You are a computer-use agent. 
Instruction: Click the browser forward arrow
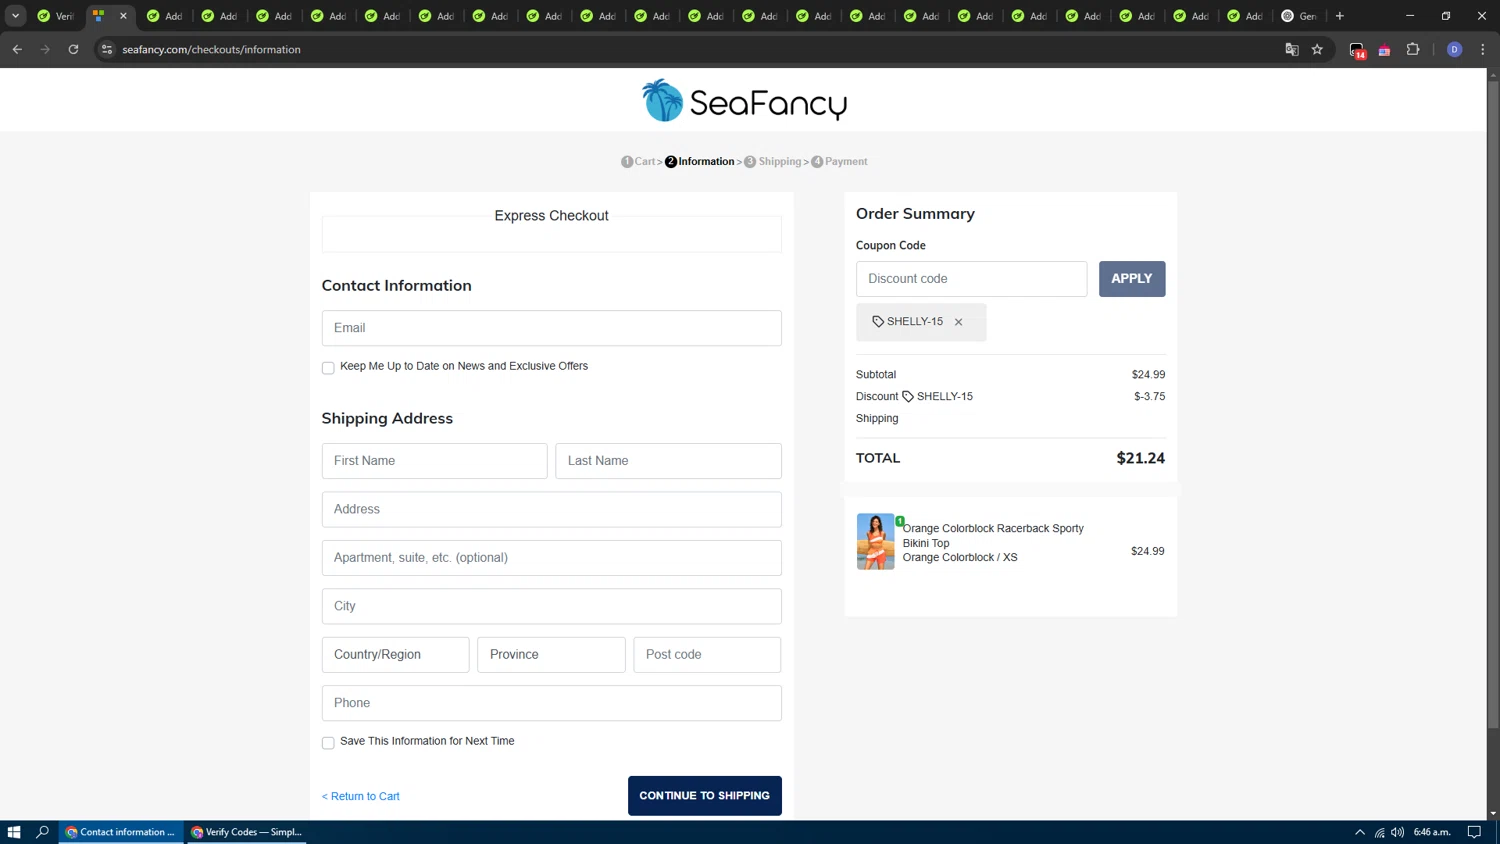tap(45, 49)
